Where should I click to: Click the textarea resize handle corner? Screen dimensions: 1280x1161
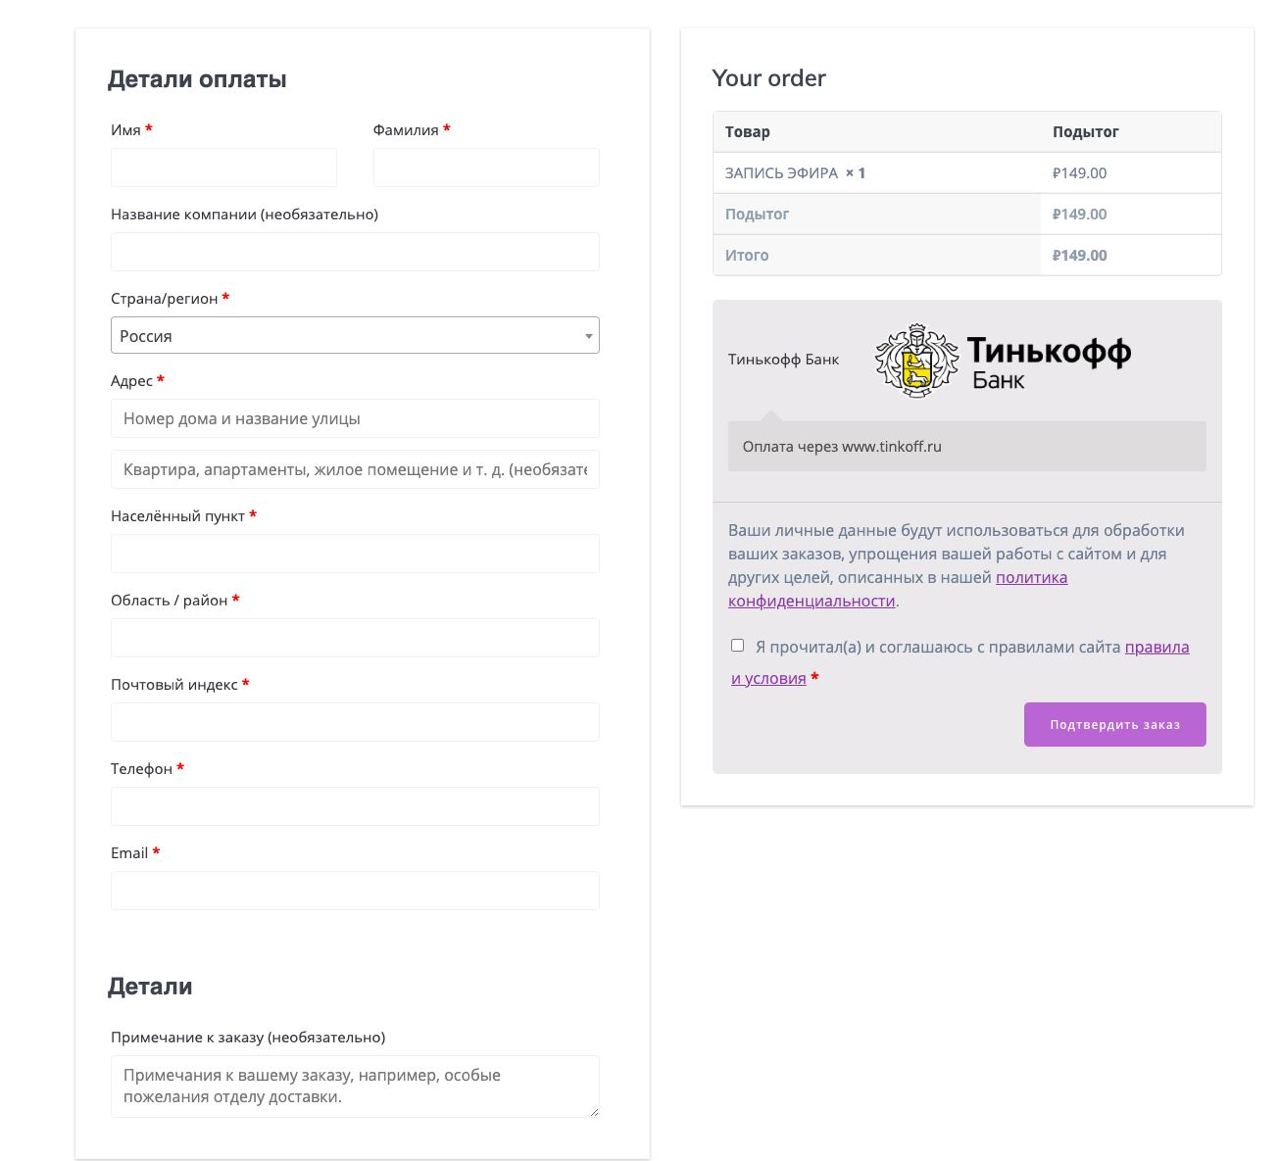[593, 1111]
